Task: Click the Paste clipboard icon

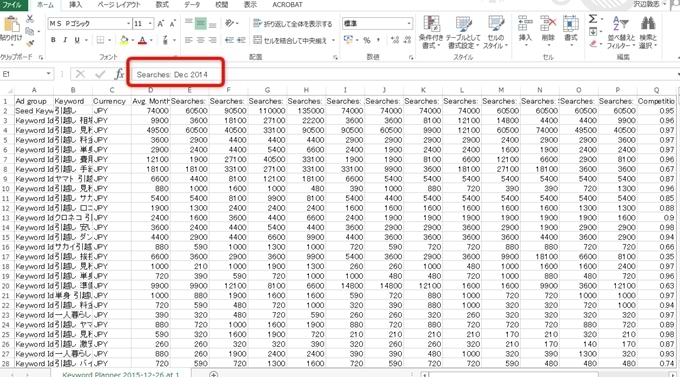Action: 11,25
